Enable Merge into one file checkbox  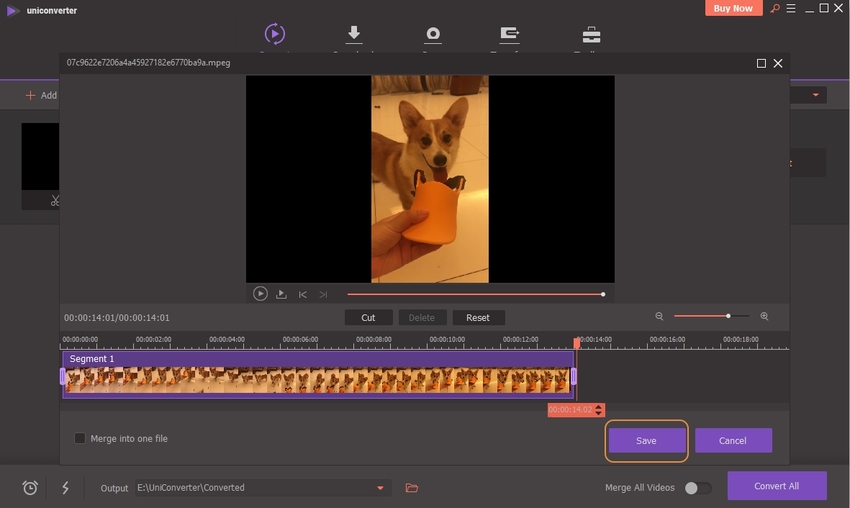(x=80, y=438)
